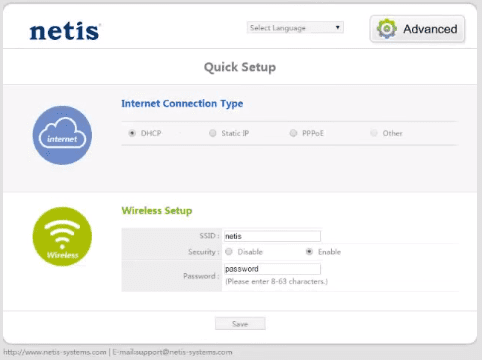Screen dimensions: 482x360
Task: Click the green Wireless wifi icon
Action: [62, 236]
